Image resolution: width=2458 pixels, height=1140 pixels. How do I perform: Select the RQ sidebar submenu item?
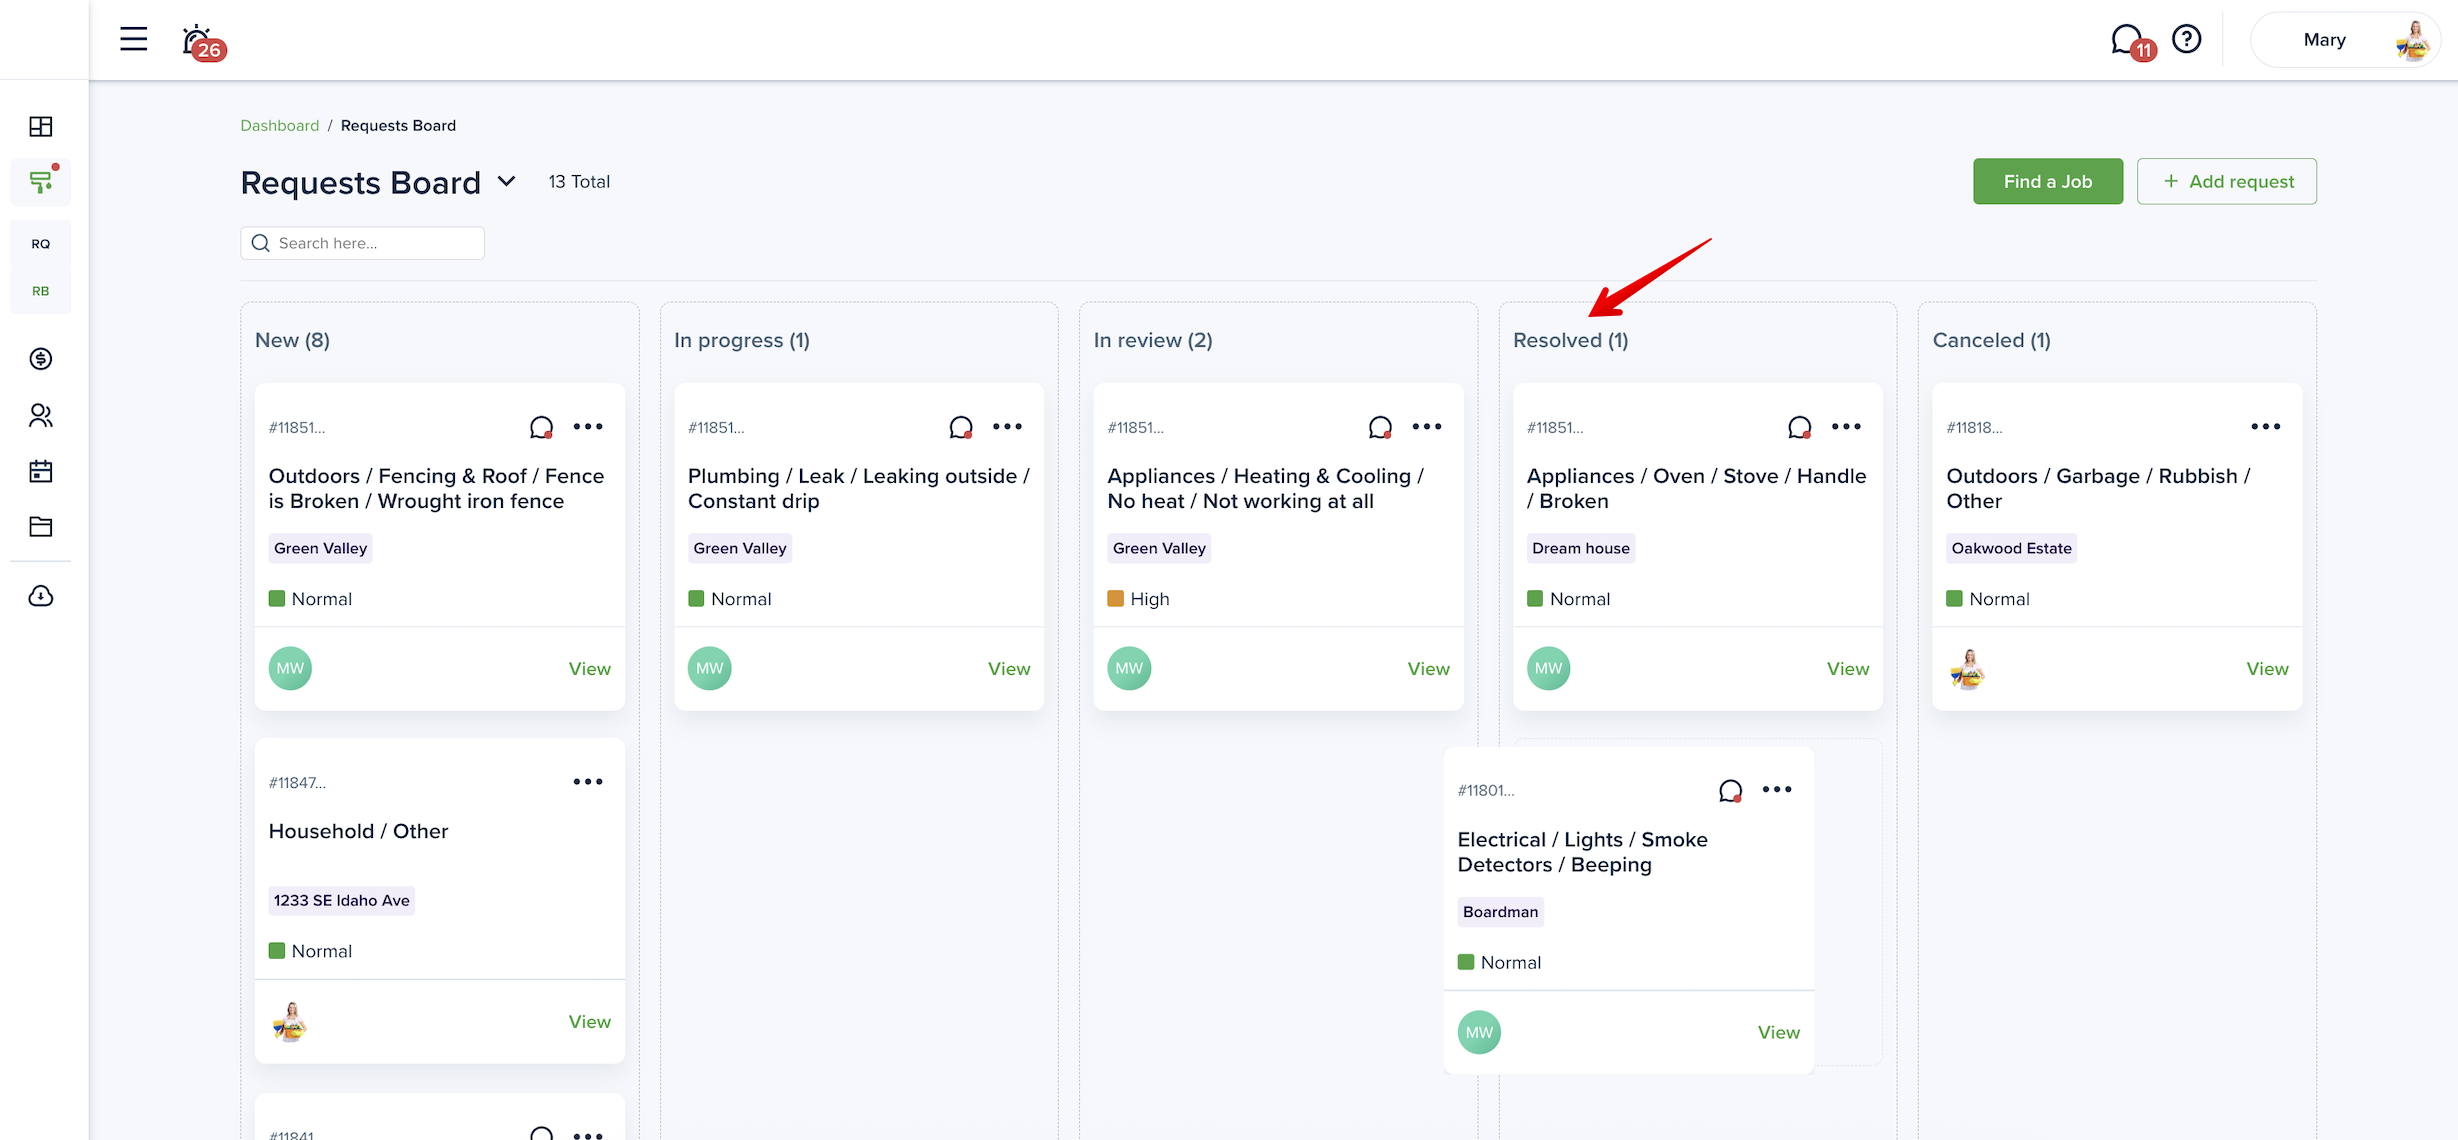[41, 244]
